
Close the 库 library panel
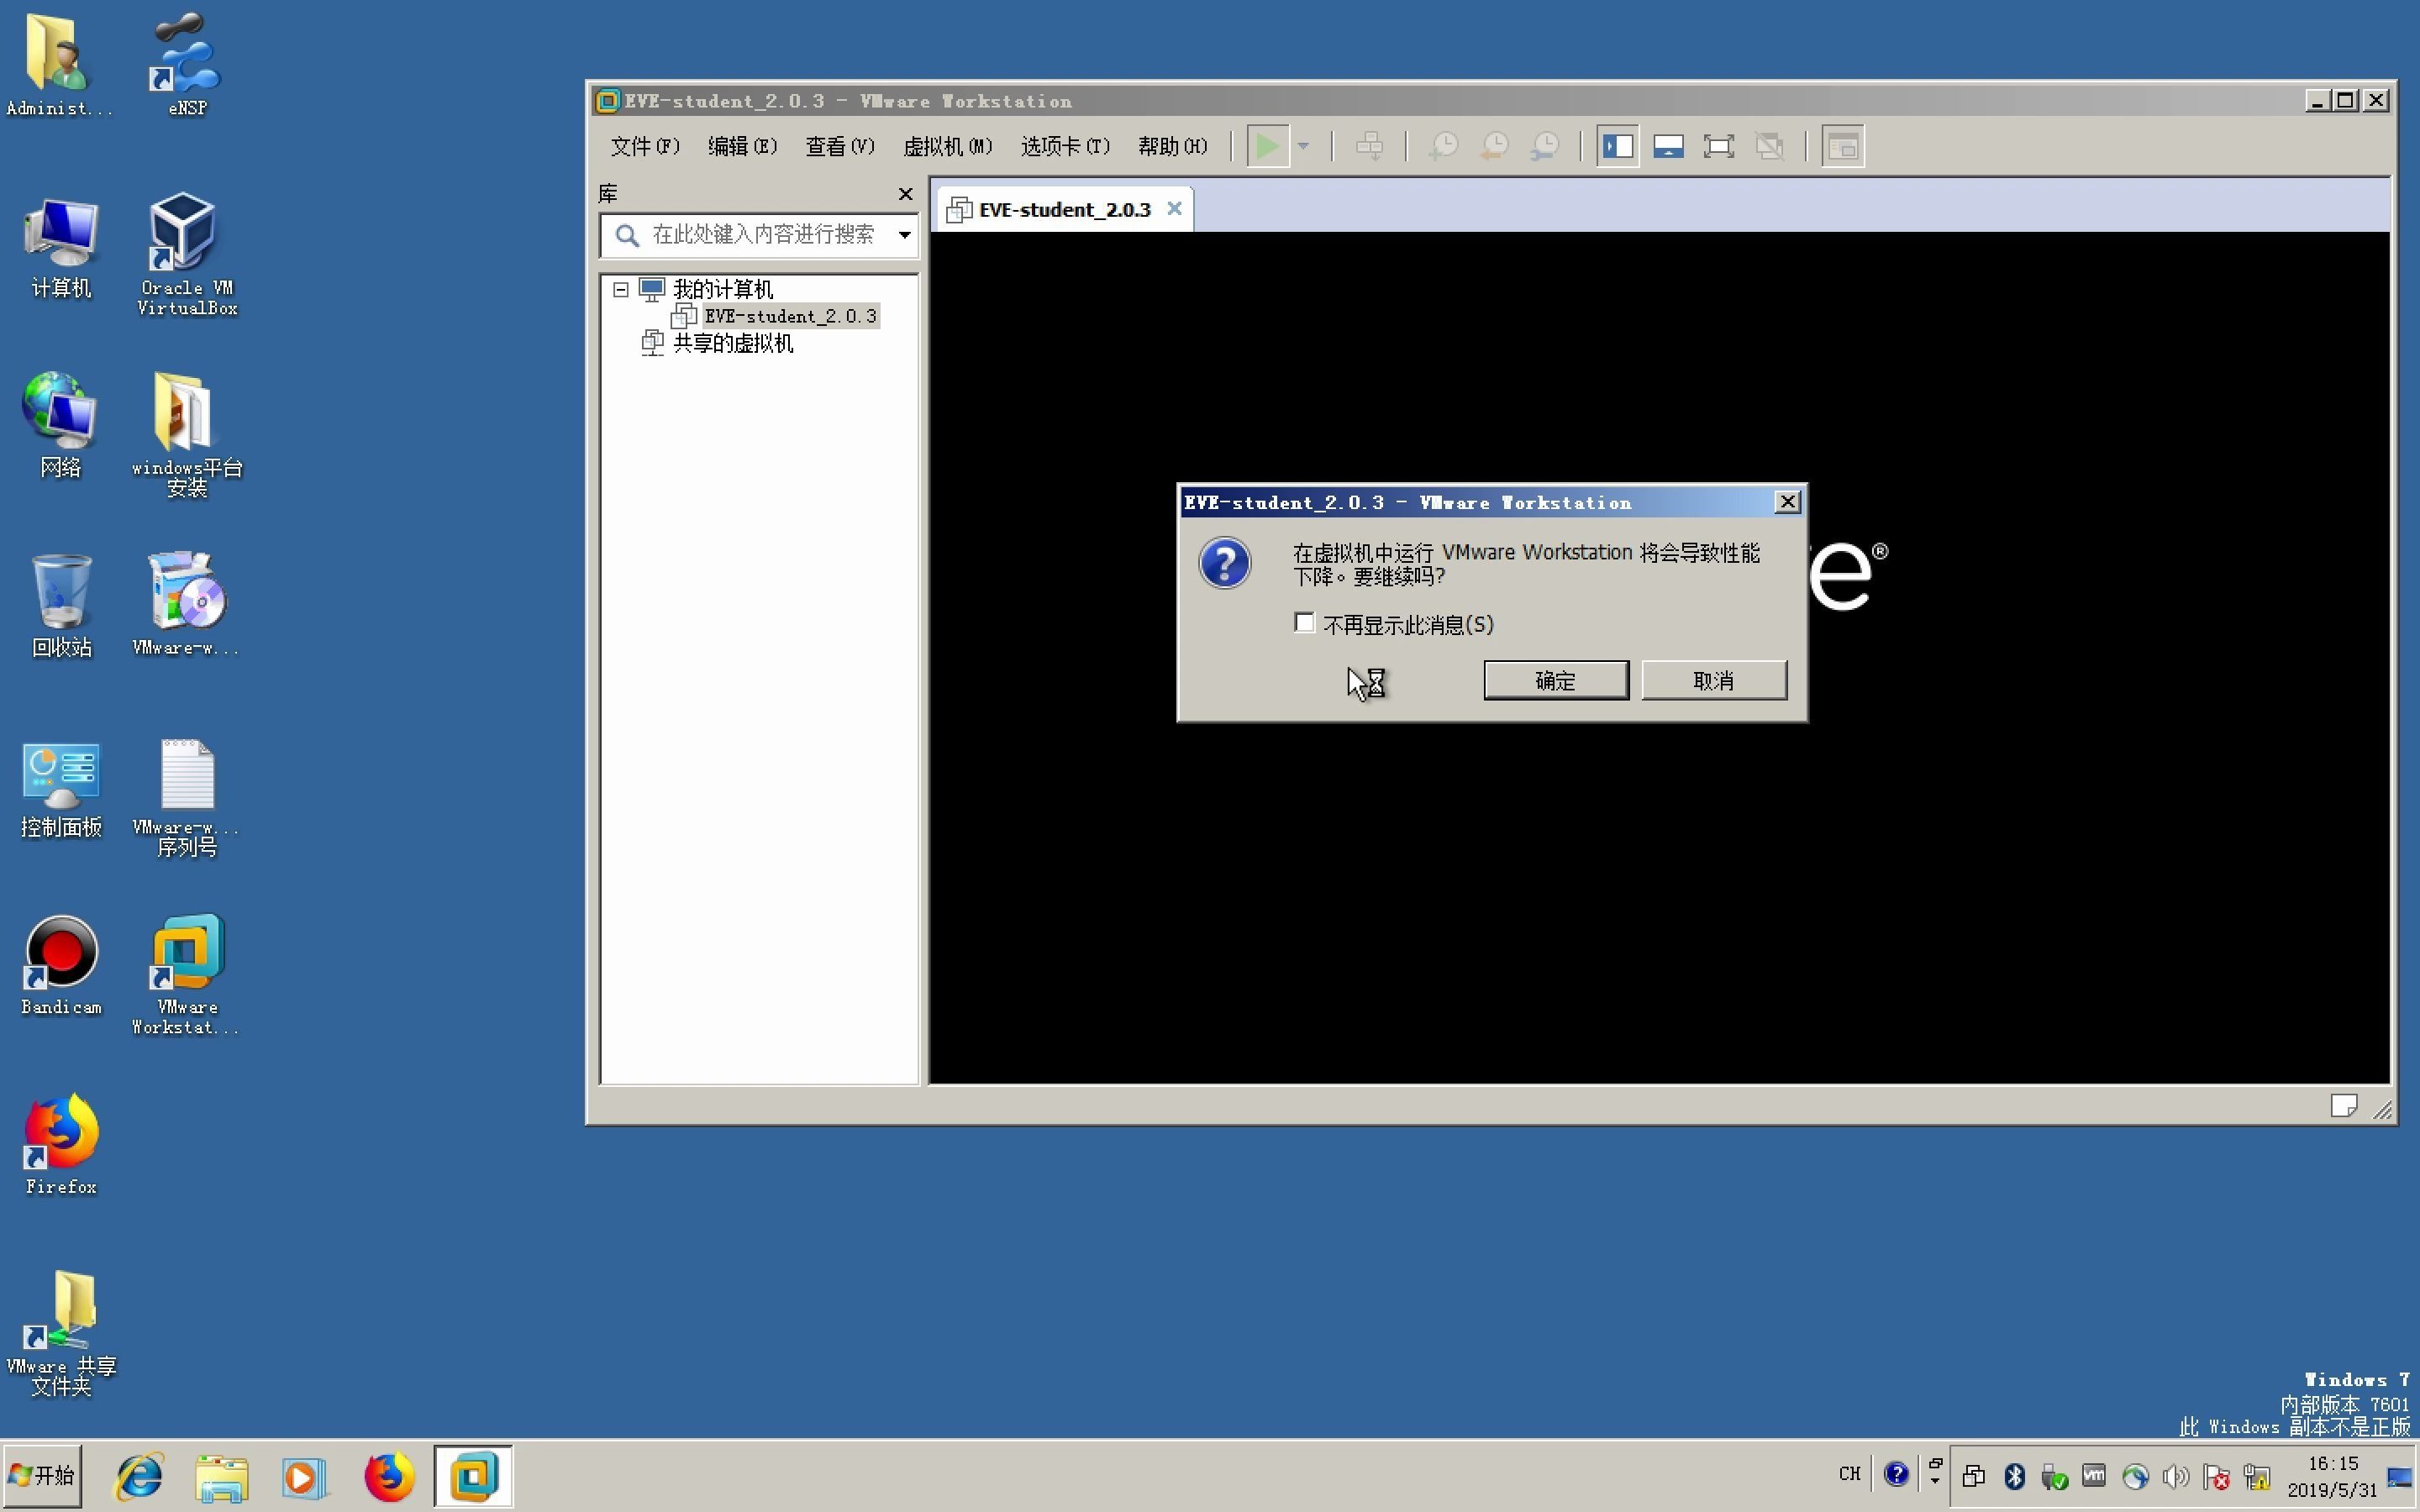click(905, 194)
